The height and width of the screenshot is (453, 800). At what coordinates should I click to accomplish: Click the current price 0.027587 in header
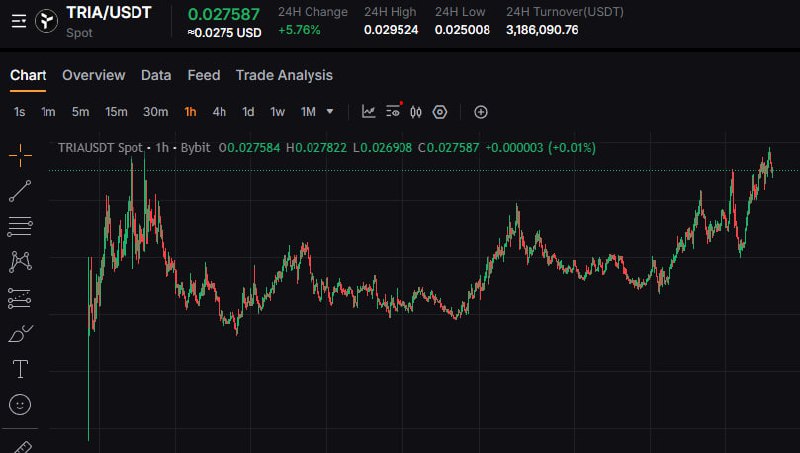pyautogui.click(x=223, y=14)
